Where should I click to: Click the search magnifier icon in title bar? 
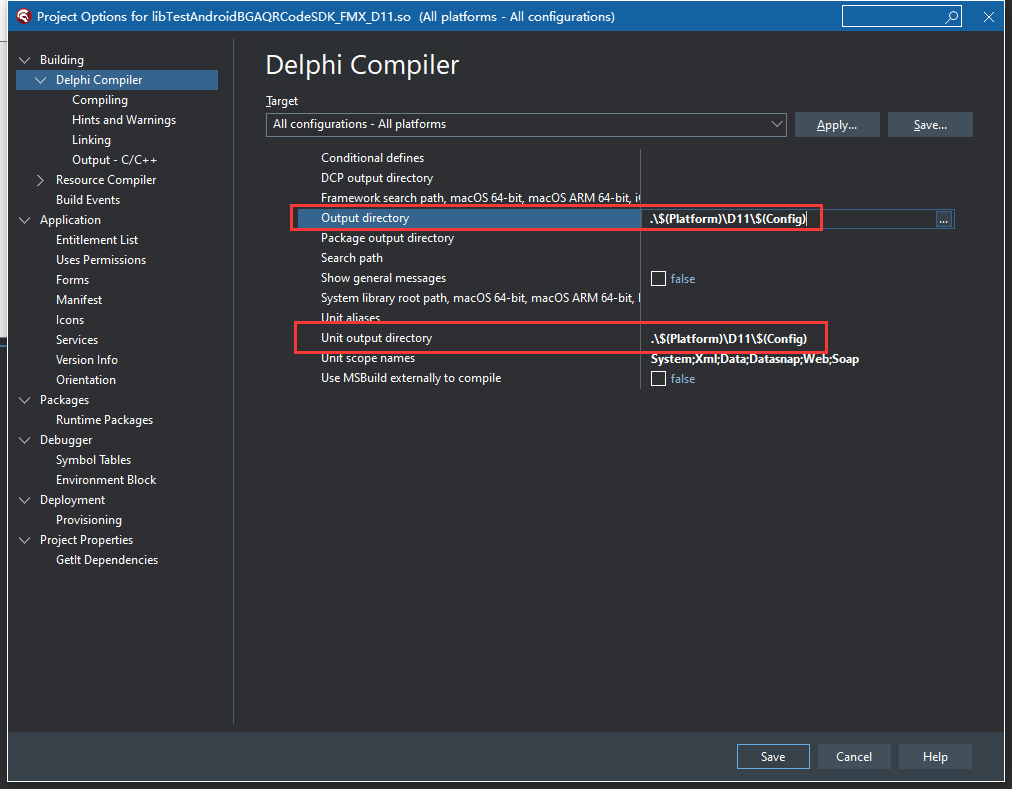[x=951, y=17]
